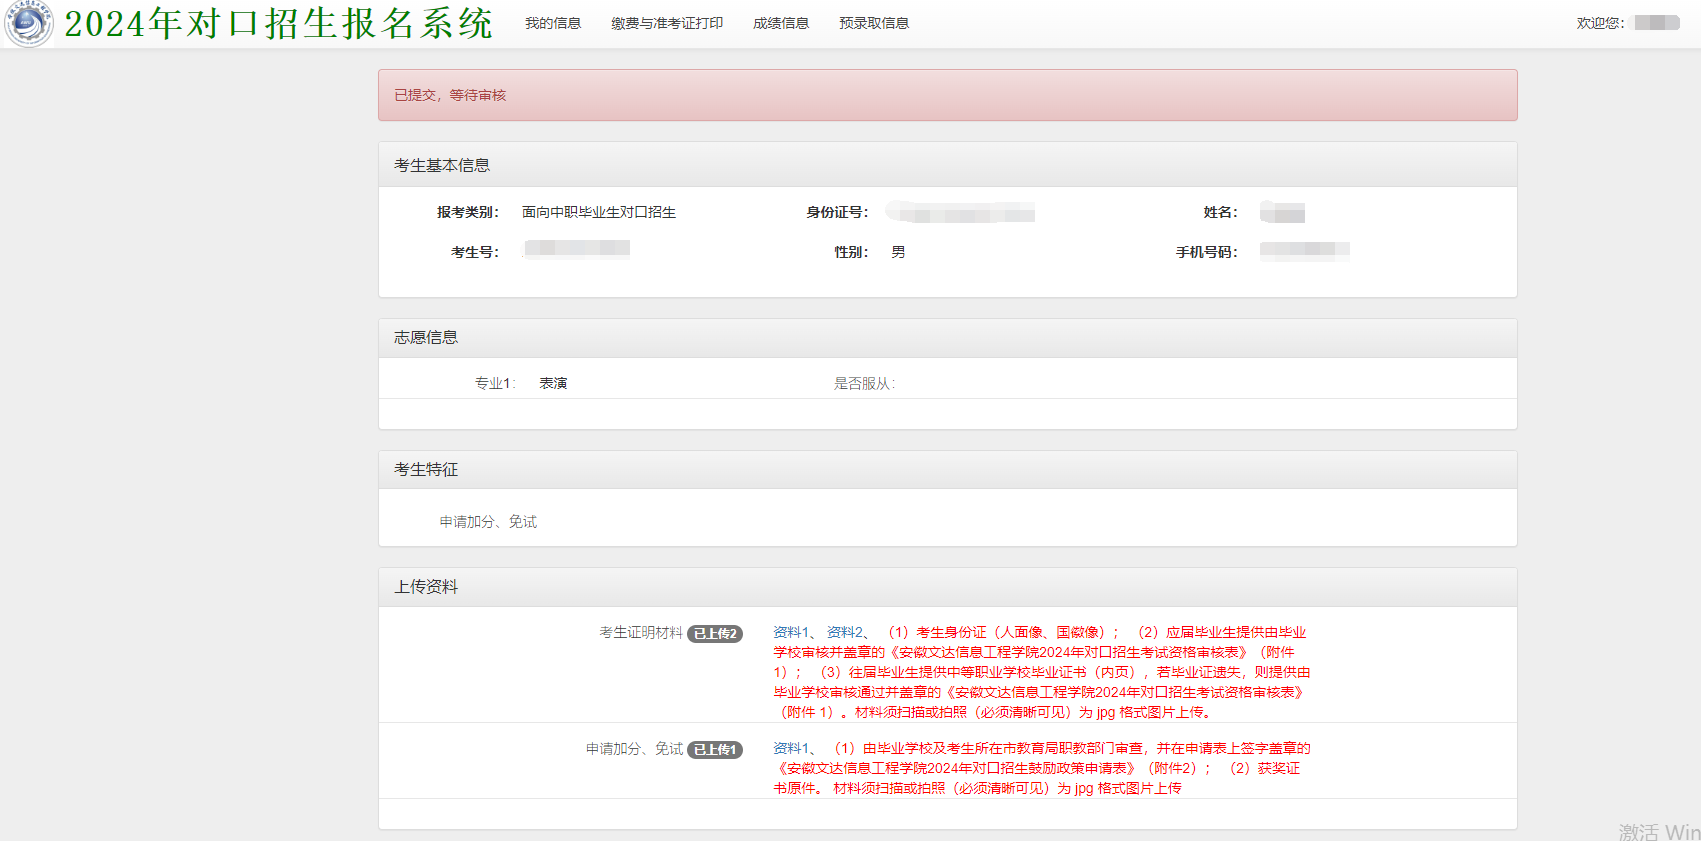This screenshot has height=841, width=1701.
Task: Click the 志愿信息 panel header
Action: [425, 338]
